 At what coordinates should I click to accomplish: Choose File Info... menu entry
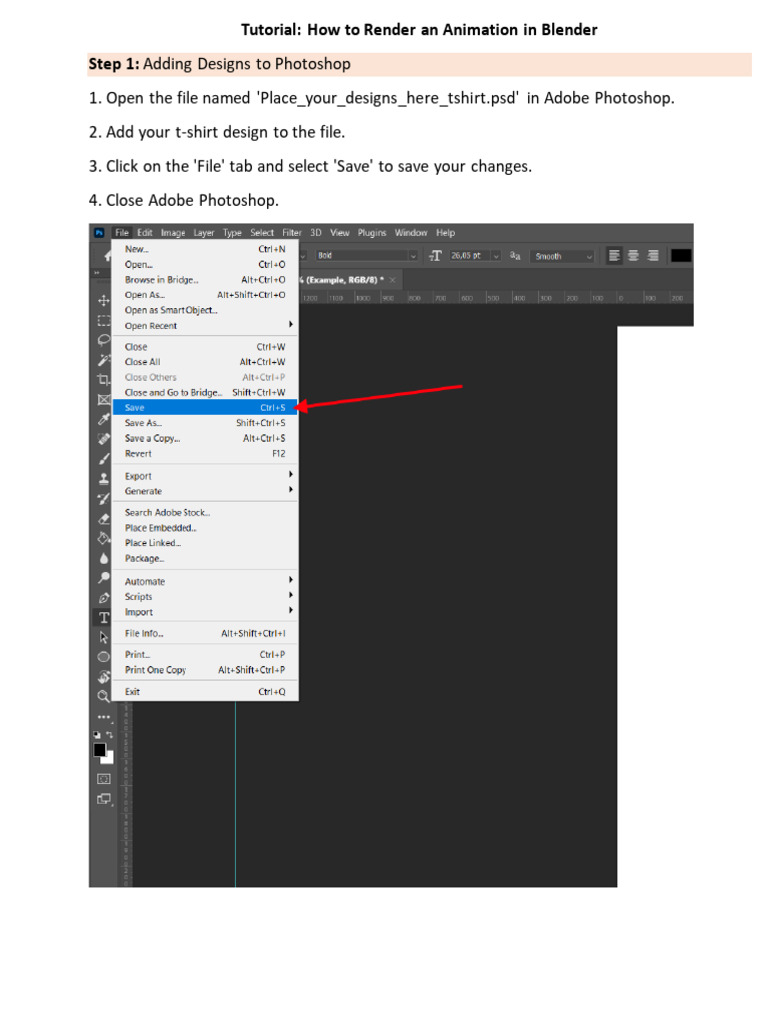[205, 633]
